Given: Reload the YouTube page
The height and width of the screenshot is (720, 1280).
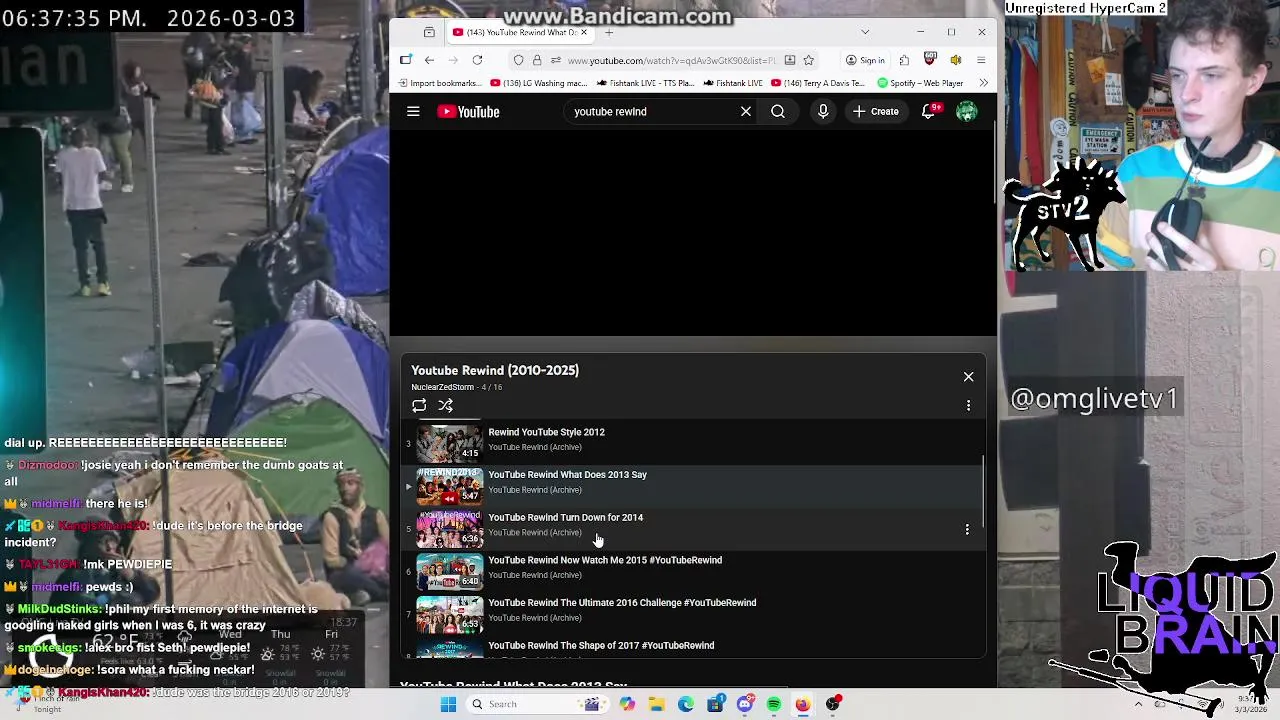Looking at the screenshot, I should coord(477,60).
